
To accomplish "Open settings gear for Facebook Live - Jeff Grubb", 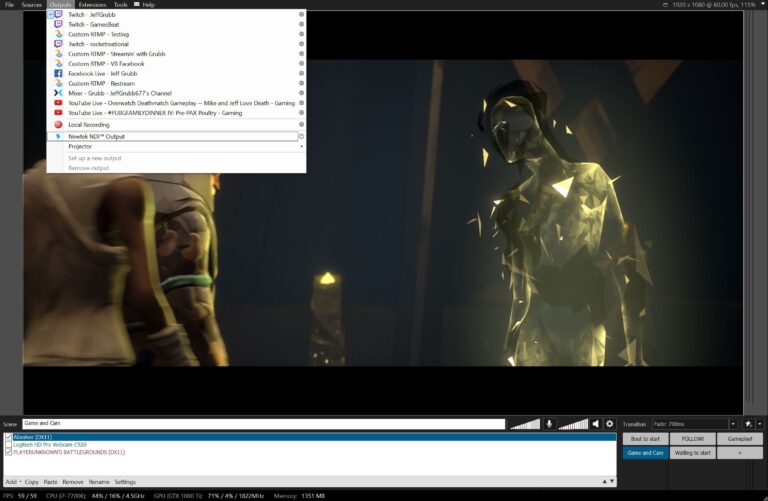I will (x=301, y=73).
